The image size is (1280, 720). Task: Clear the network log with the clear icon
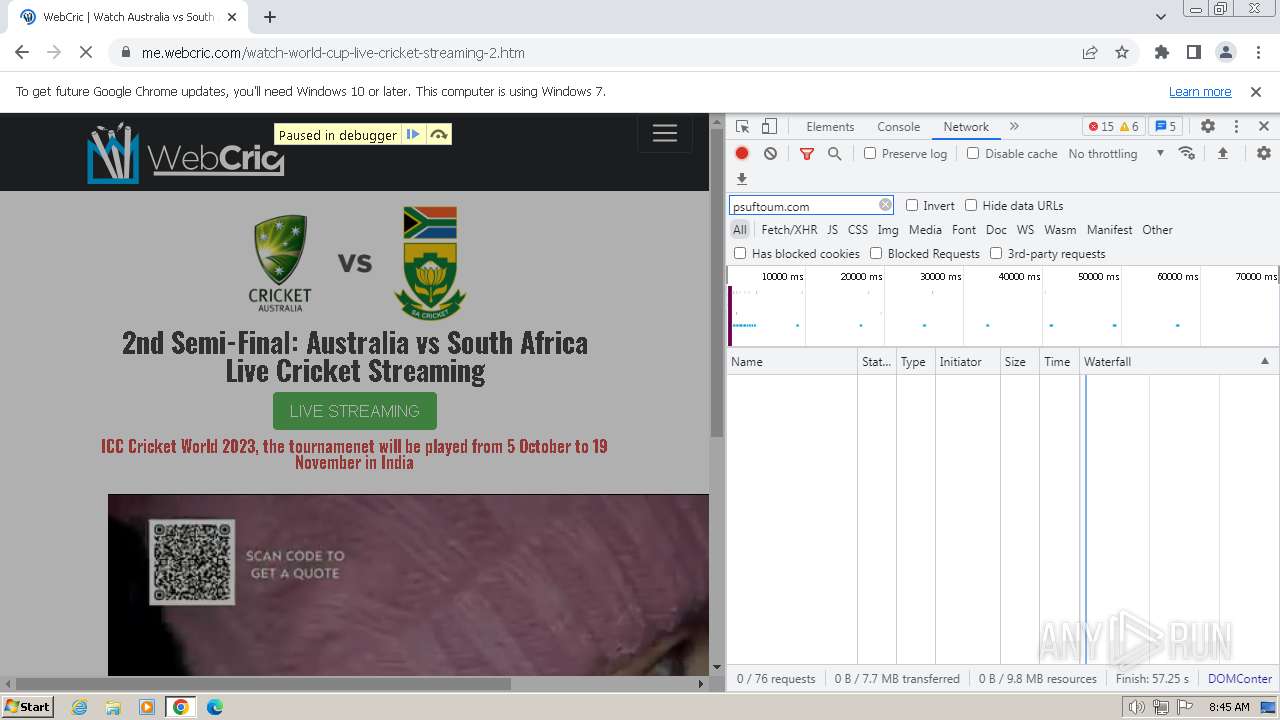point(770,153)
